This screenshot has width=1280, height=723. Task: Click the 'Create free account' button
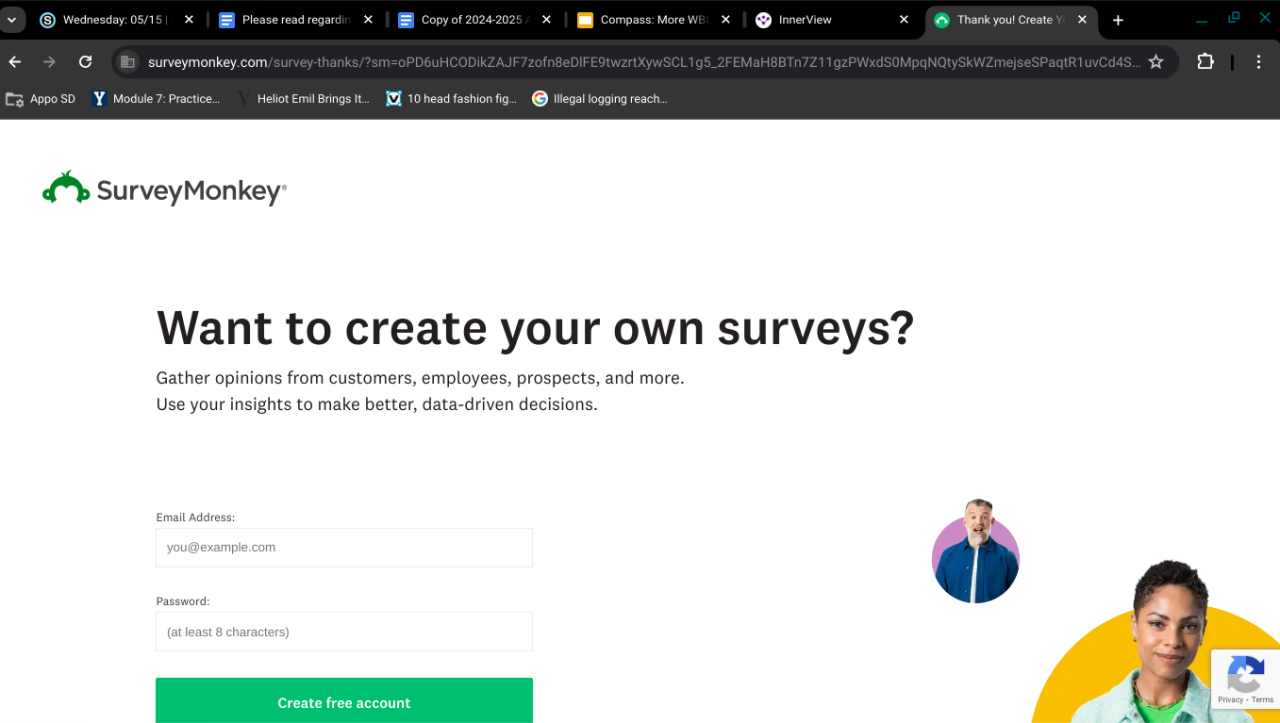coord(344,701)
